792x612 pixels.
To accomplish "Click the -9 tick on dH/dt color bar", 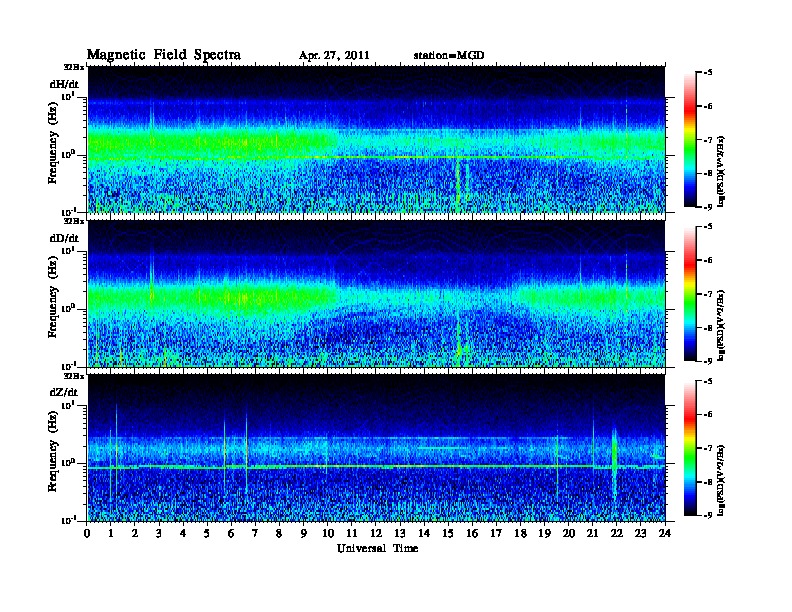I will (x=708, y=207).
